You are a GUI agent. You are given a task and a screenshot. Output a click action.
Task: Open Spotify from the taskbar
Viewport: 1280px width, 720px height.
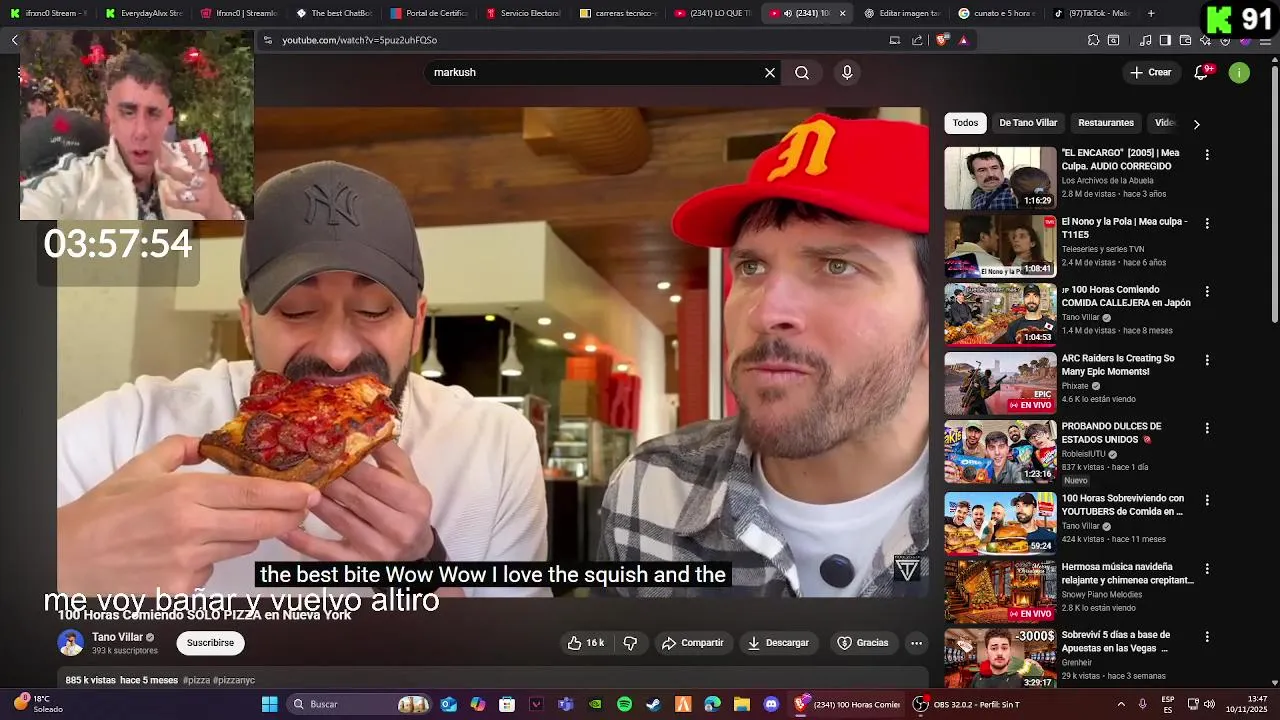coord(624,704)
